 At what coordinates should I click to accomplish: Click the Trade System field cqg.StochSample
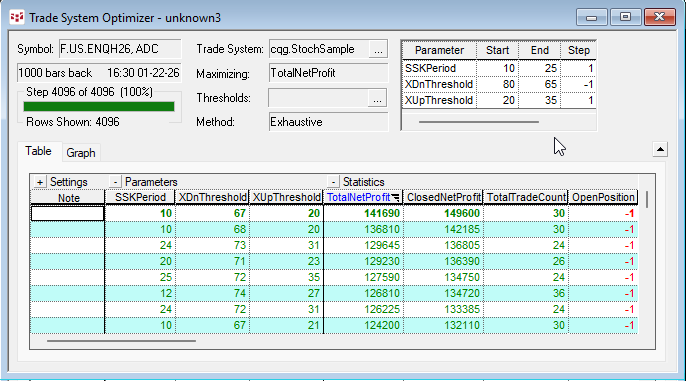tap(319, 49)
